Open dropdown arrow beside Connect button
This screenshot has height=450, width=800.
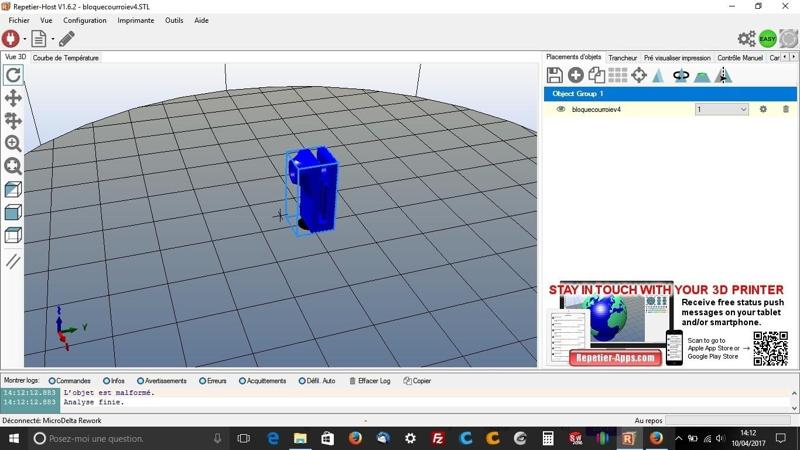[24, 39]
